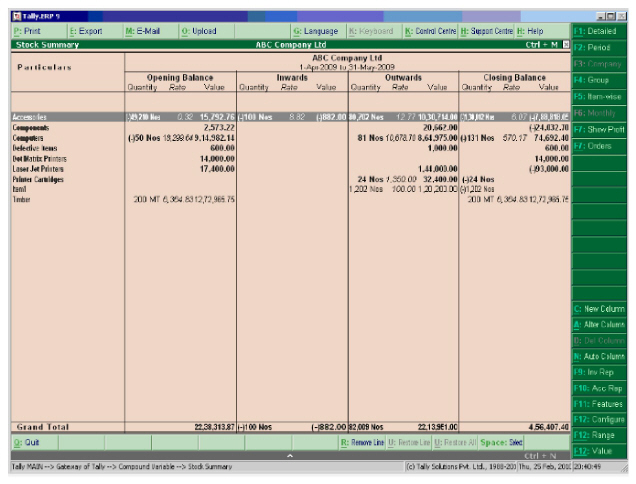Click D: Del Column button
This screenshot has height=484, width=636.
[599, 341]
